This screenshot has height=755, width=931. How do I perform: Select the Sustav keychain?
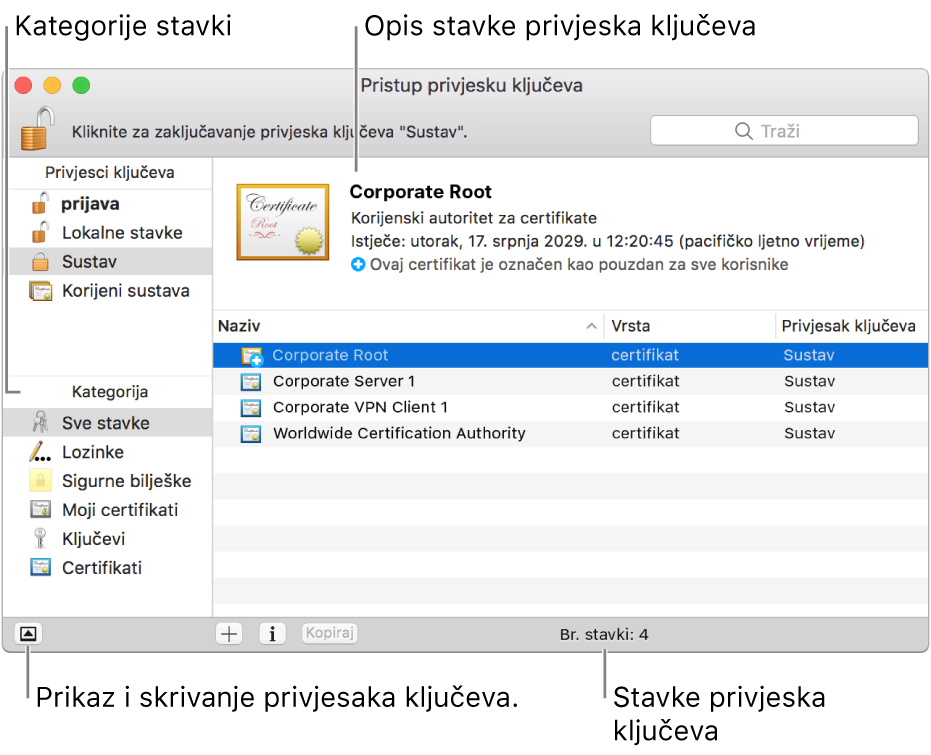[x=110, y=262]
